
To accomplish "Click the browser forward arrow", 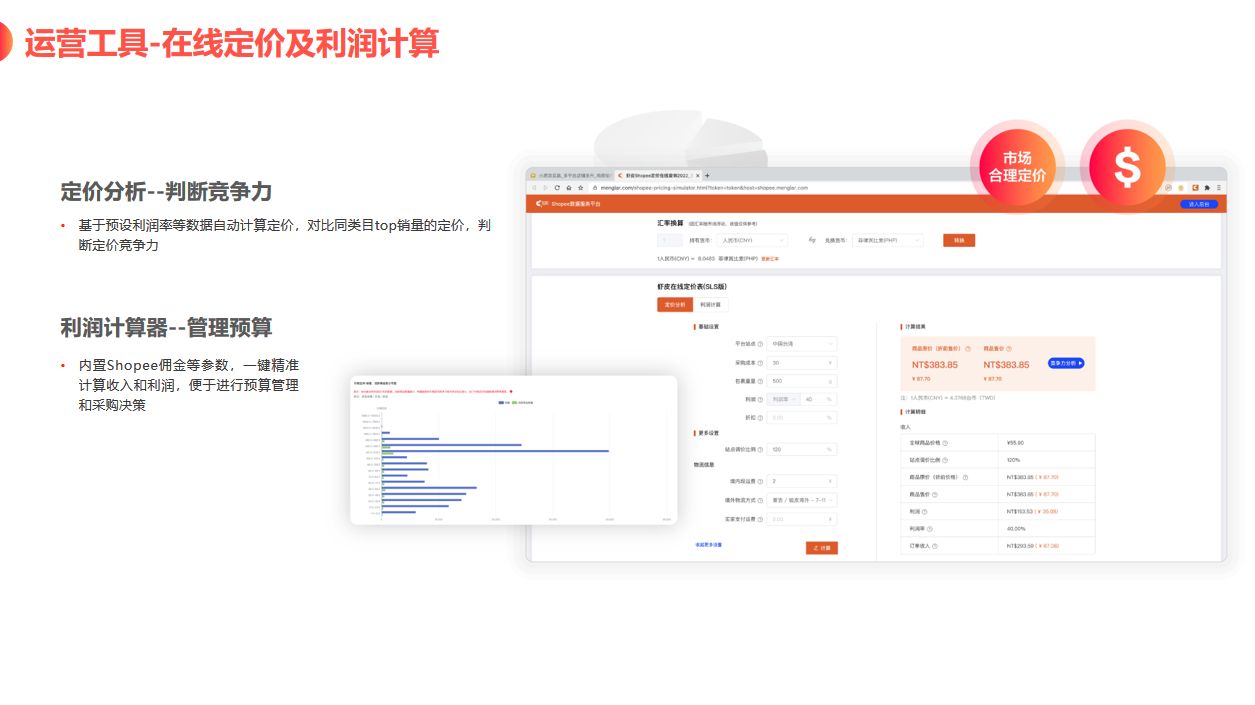I will pos(545,187).
